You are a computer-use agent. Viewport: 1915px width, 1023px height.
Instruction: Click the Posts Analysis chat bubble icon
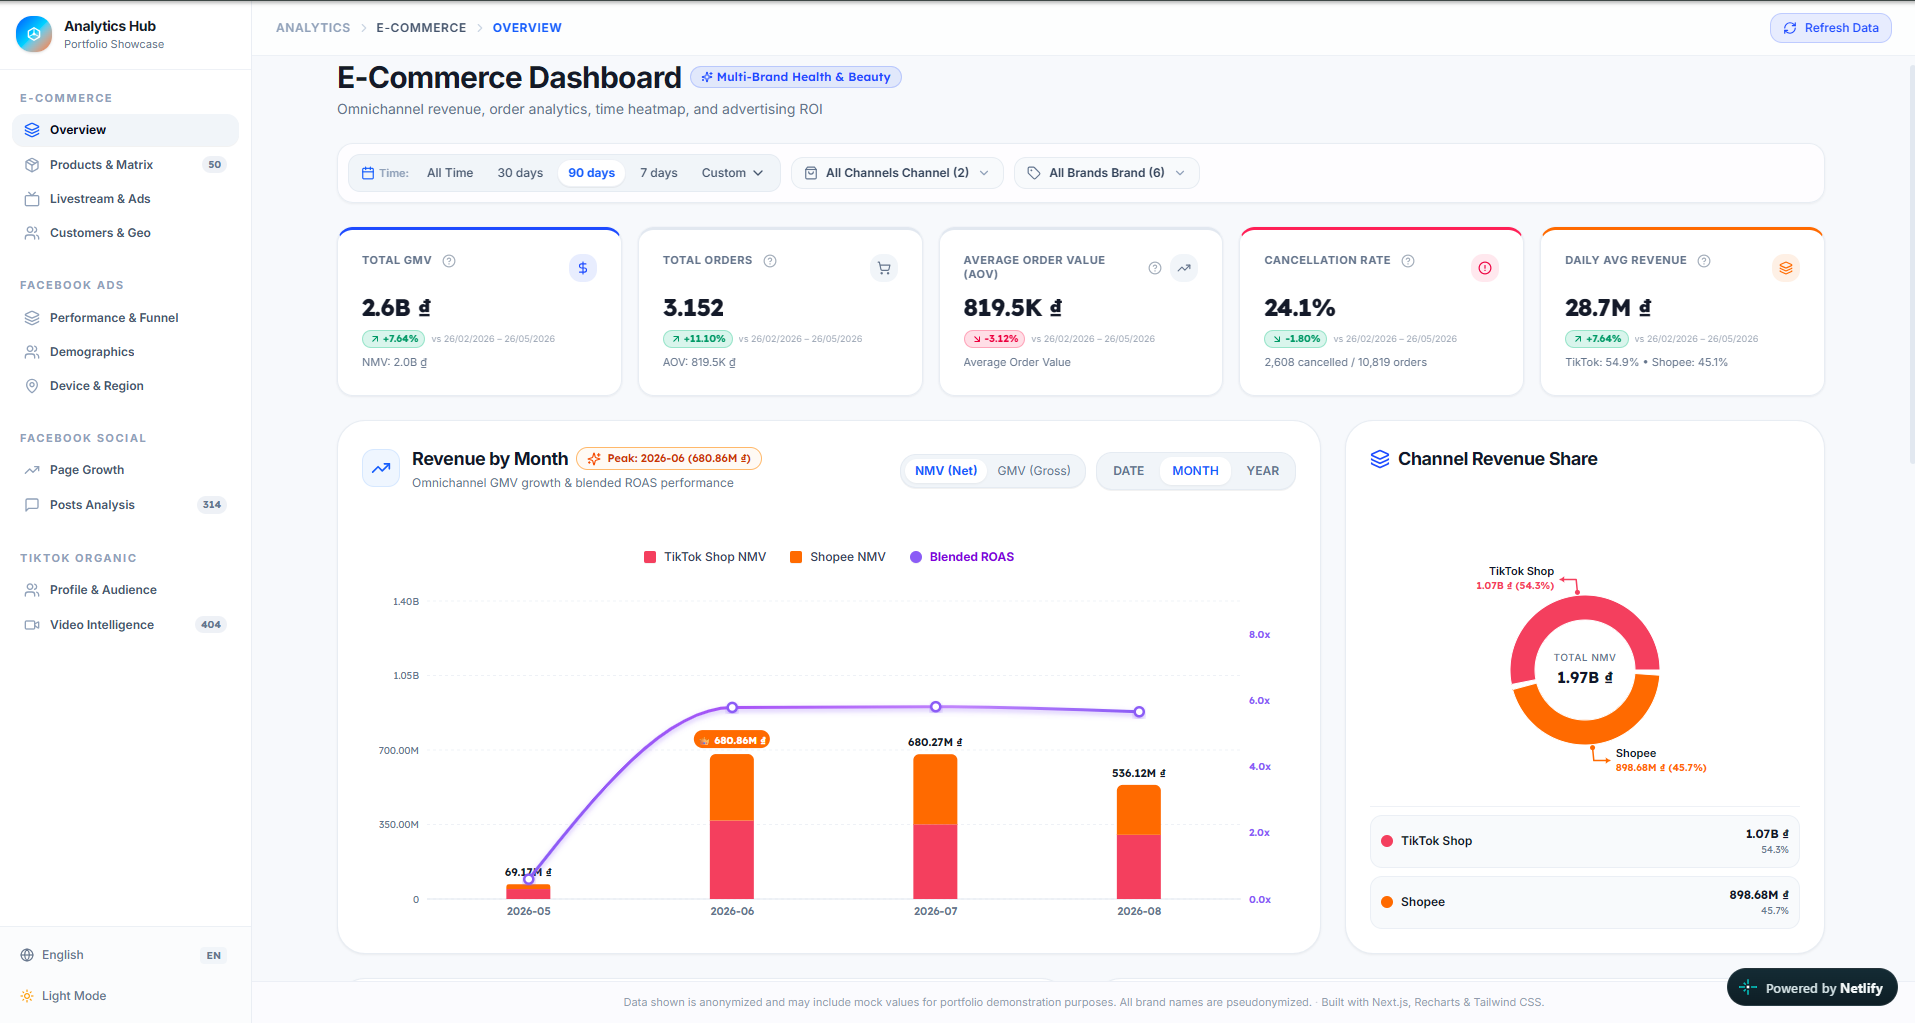pyautogui.click(x=32, y=505)
